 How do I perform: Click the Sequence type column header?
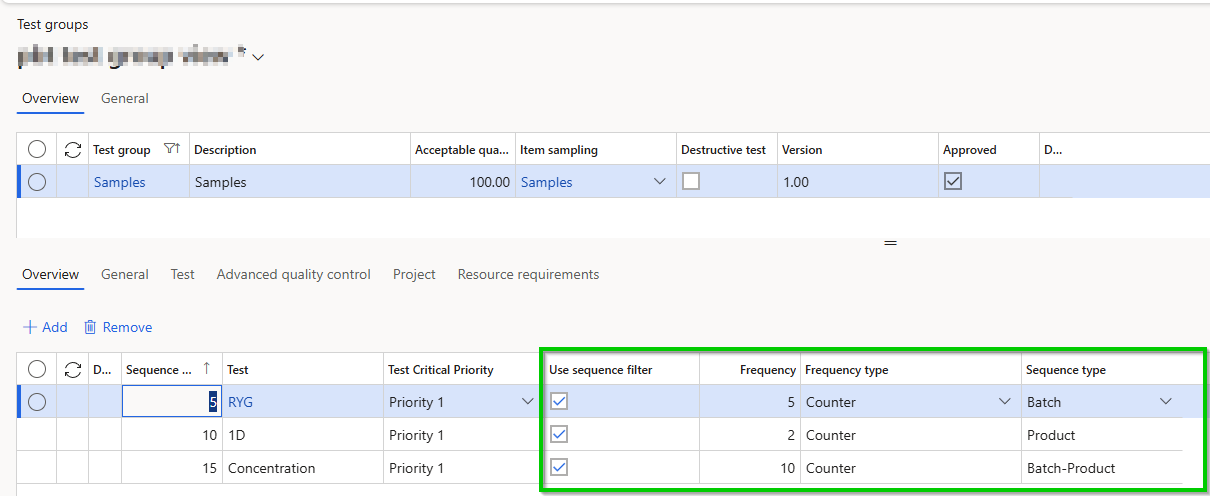pos(1066,370)
